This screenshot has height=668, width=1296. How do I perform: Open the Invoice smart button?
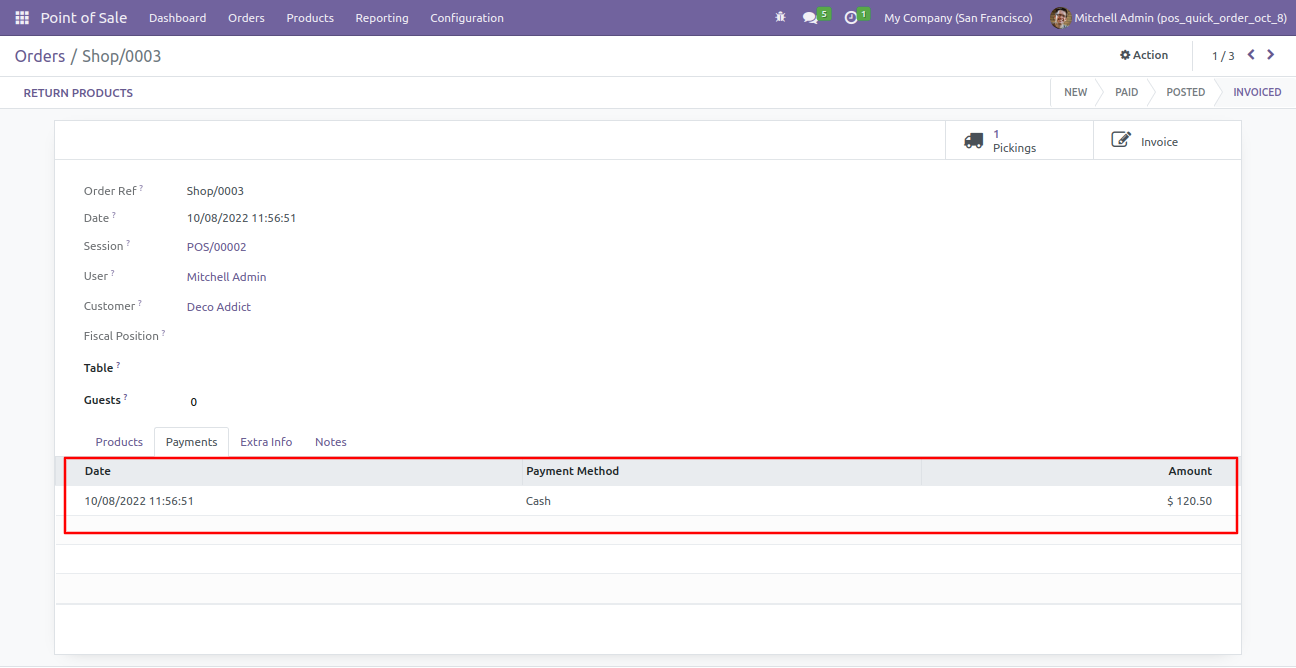[x=1167, y=141]
